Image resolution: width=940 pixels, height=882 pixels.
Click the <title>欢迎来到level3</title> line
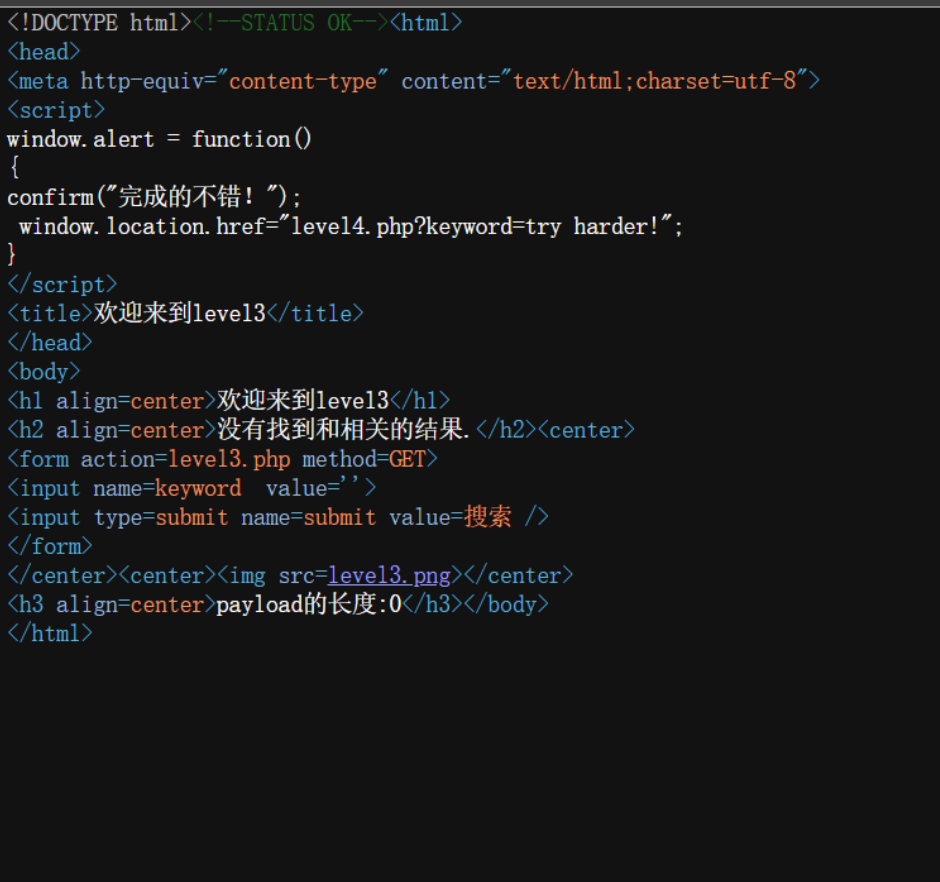point(185,313)
